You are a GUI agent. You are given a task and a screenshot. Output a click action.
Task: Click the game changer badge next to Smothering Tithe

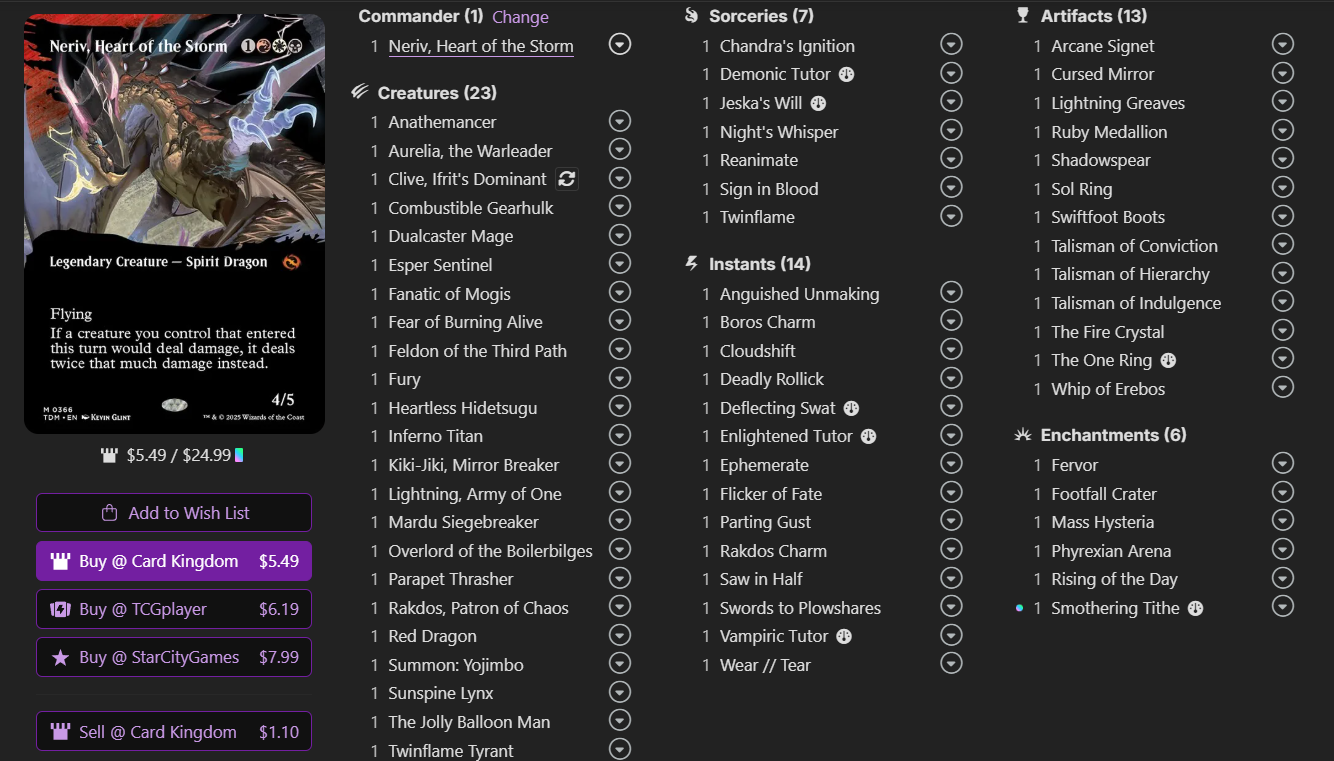point(1195,608)
